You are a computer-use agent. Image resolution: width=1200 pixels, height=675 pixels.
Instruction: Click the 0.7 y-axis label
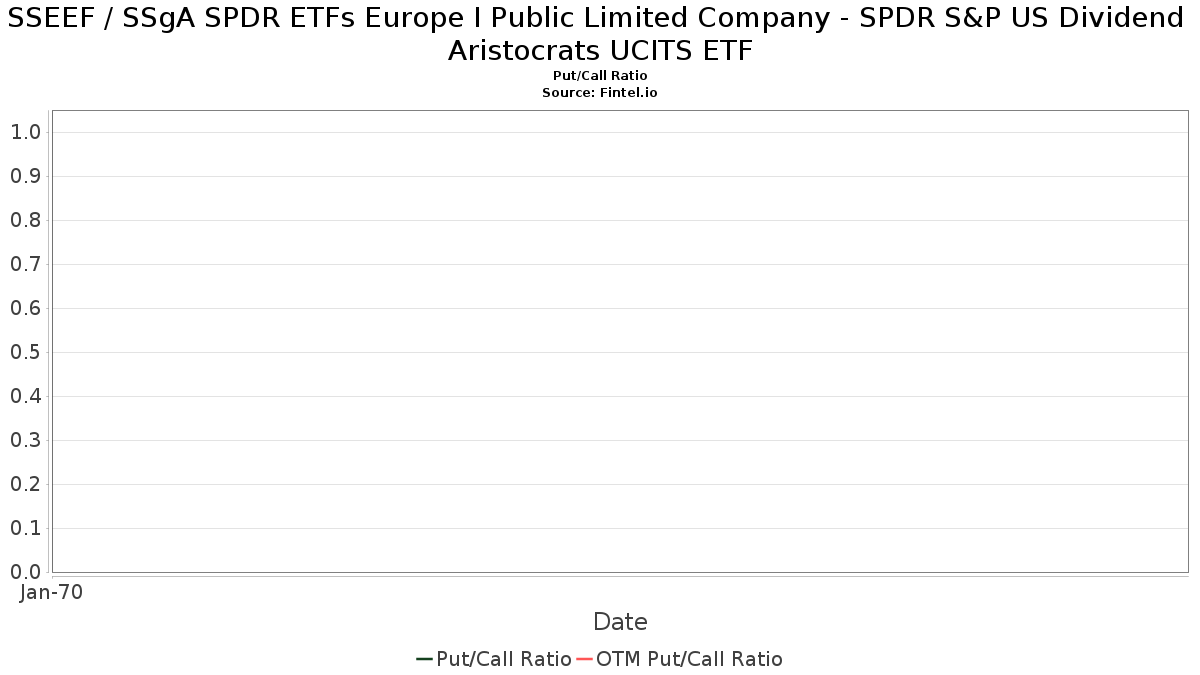tap(25, 264)
